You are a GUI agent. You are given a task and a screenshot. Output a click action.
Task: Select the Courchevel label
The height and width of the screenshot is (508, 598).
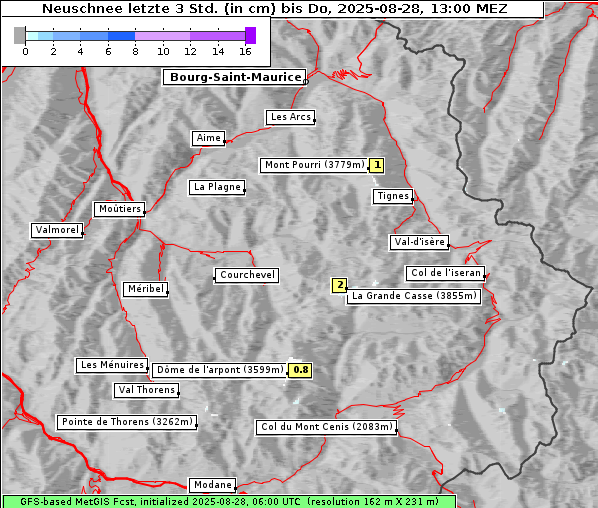tap(247, 275)
